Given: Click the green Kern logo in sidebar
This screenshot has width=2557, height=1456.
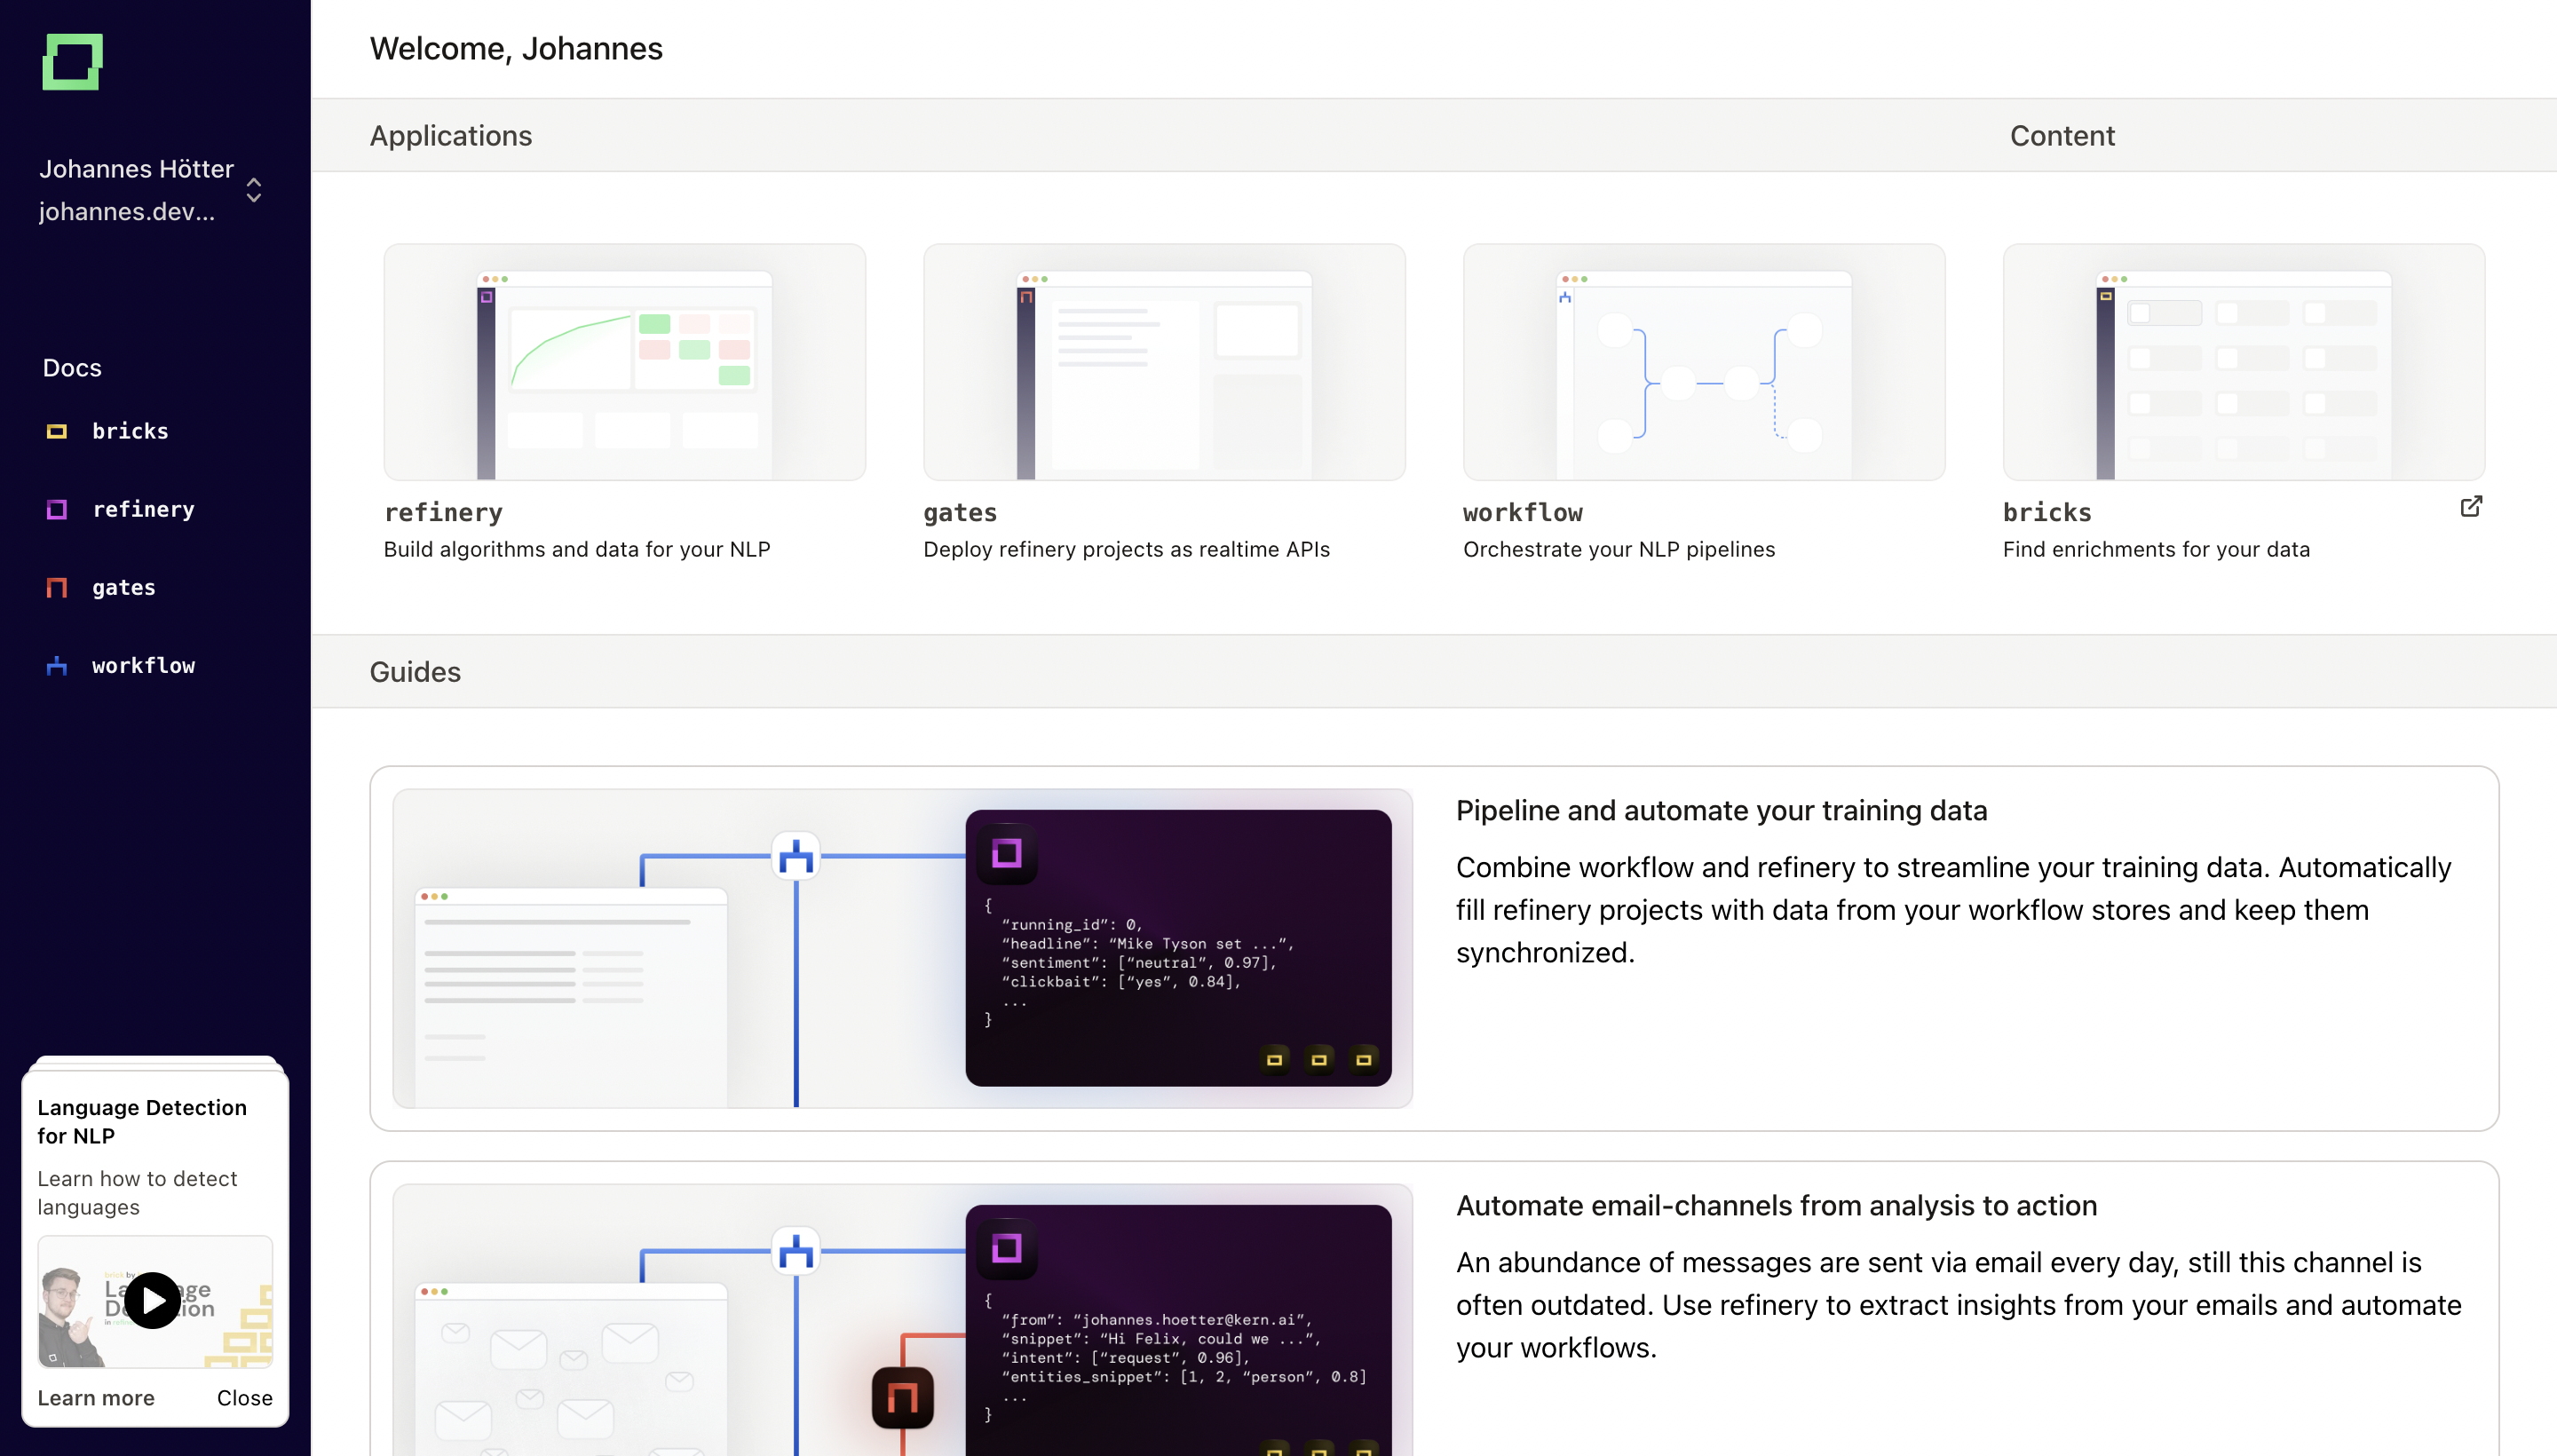Looking at the screenshot, I should [x=72, y=62].
